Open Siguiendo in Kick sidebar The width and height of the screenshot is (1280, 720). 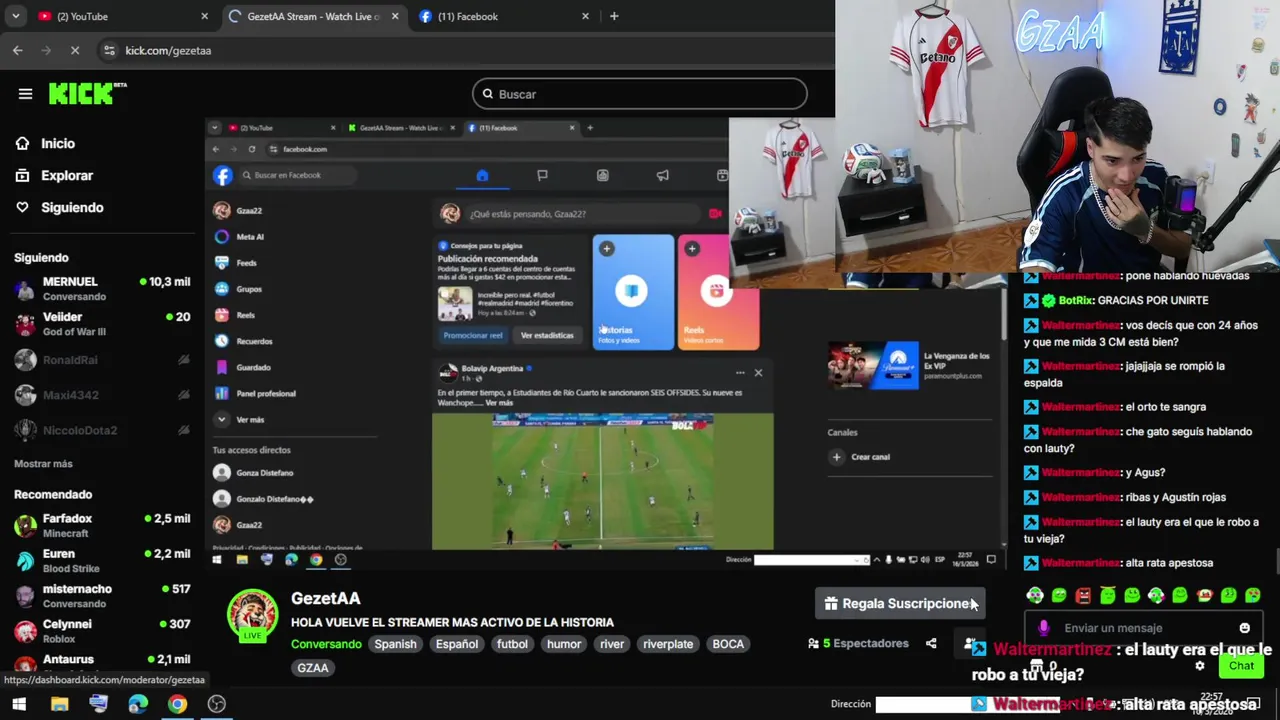click(59, 207)
